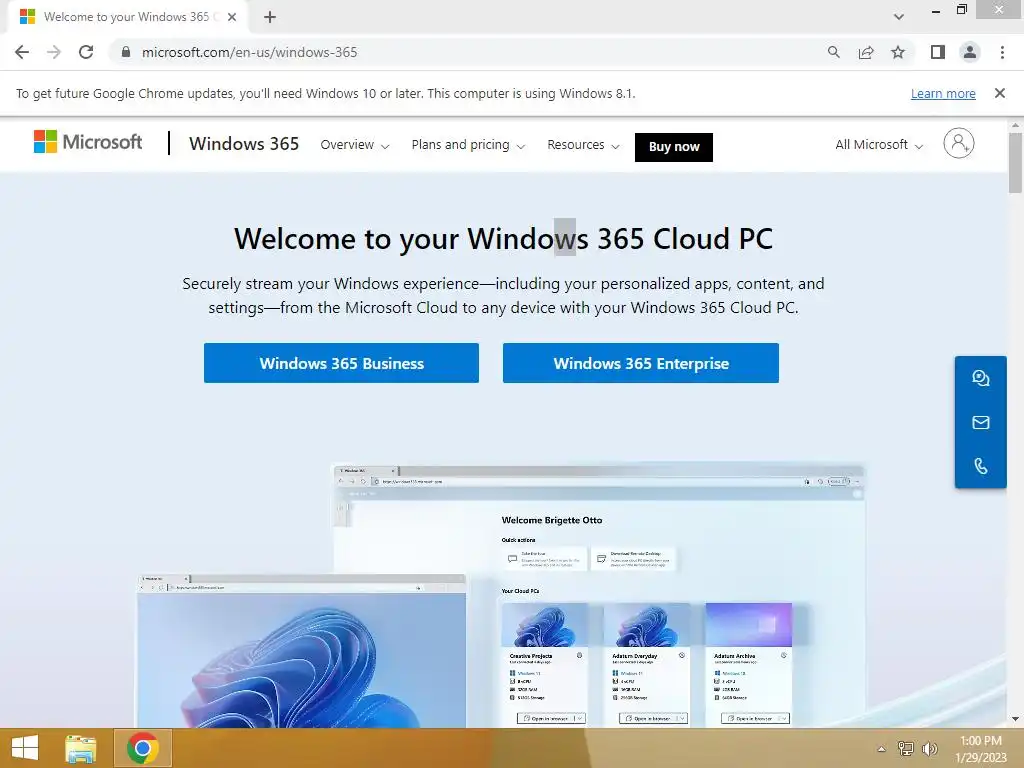
Task: Open the Windows 365 home link
Action: click(x=244, y=144)
